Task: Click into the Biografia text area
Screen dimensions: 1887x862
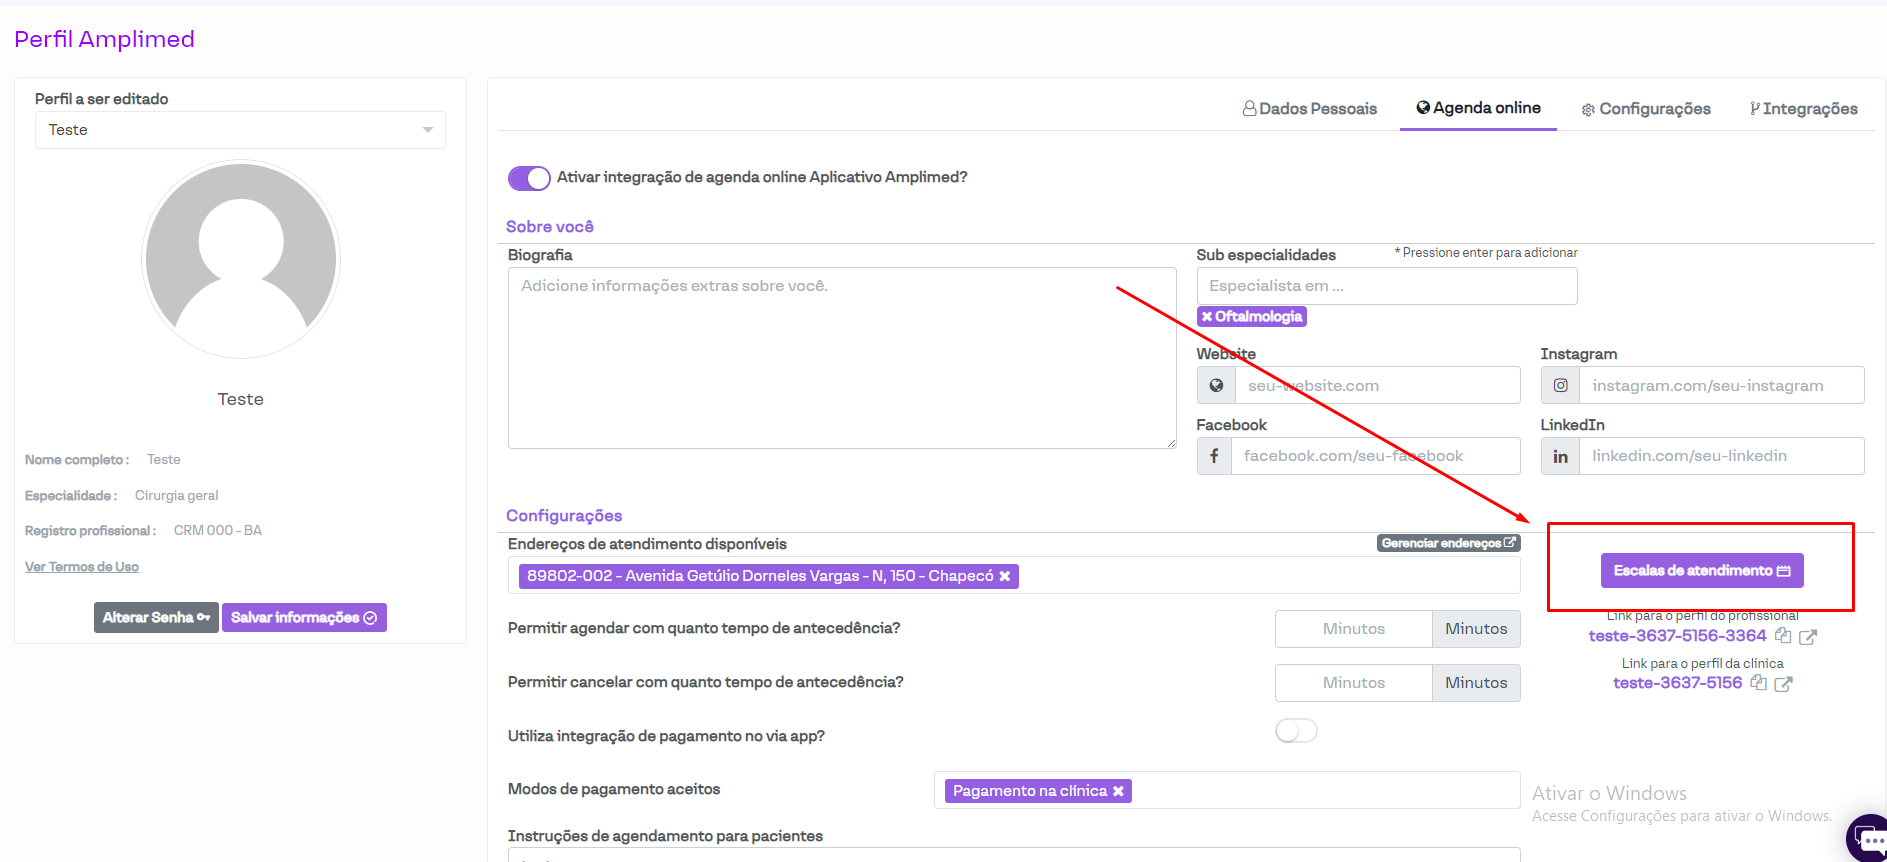Action: tap(841, 358)
